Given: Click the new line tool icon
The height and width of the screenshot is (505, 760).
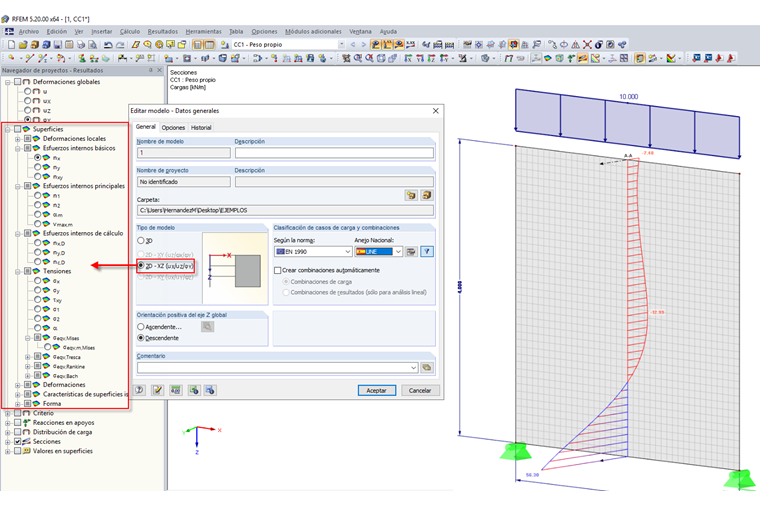Looking at the screenshot, I should (x=29, y=58).
